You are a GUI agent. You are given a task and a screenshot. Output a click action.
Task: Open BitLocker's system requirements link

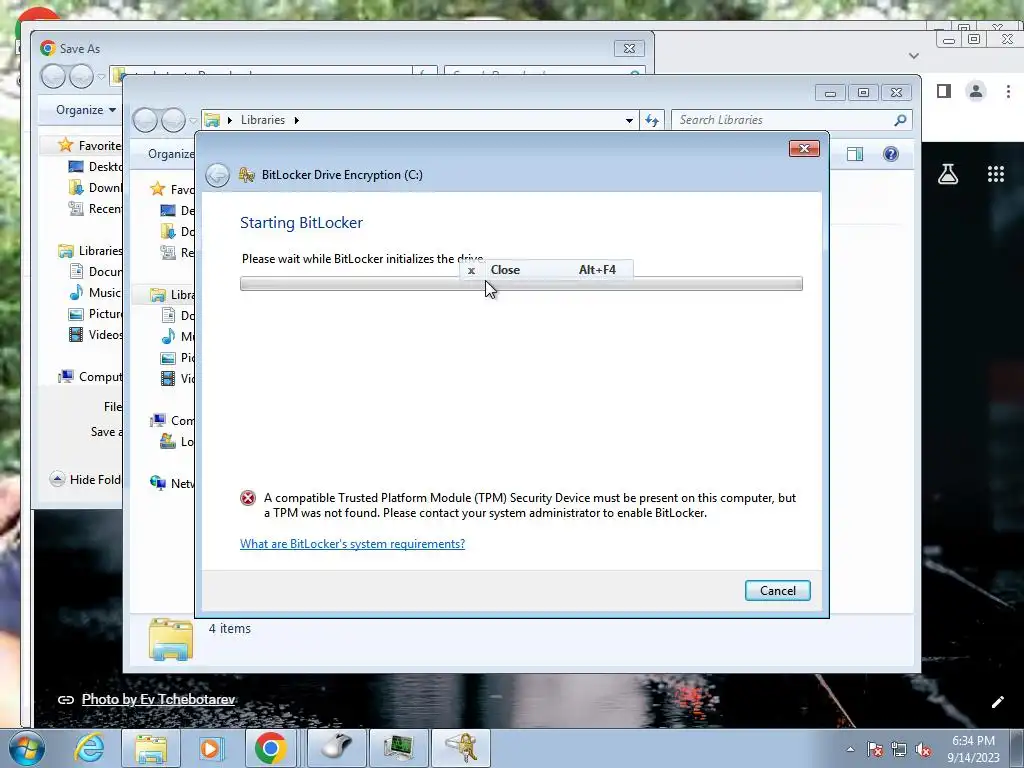coord(352,543)
